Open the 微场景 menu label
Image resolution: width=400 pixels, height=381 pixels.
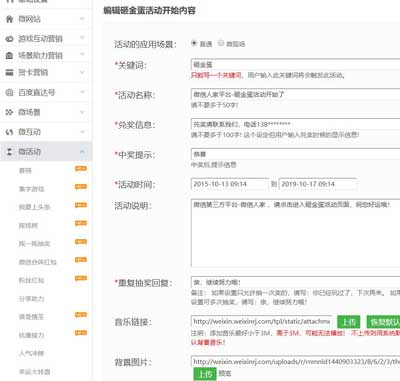point(29,112)
